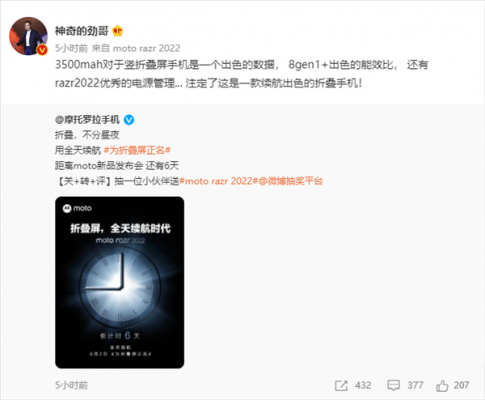Image resolution: width=485 pixels, height=400 pixels.
Task: Open hashtag #为折叠屏正名#
Action: (137, 150)
